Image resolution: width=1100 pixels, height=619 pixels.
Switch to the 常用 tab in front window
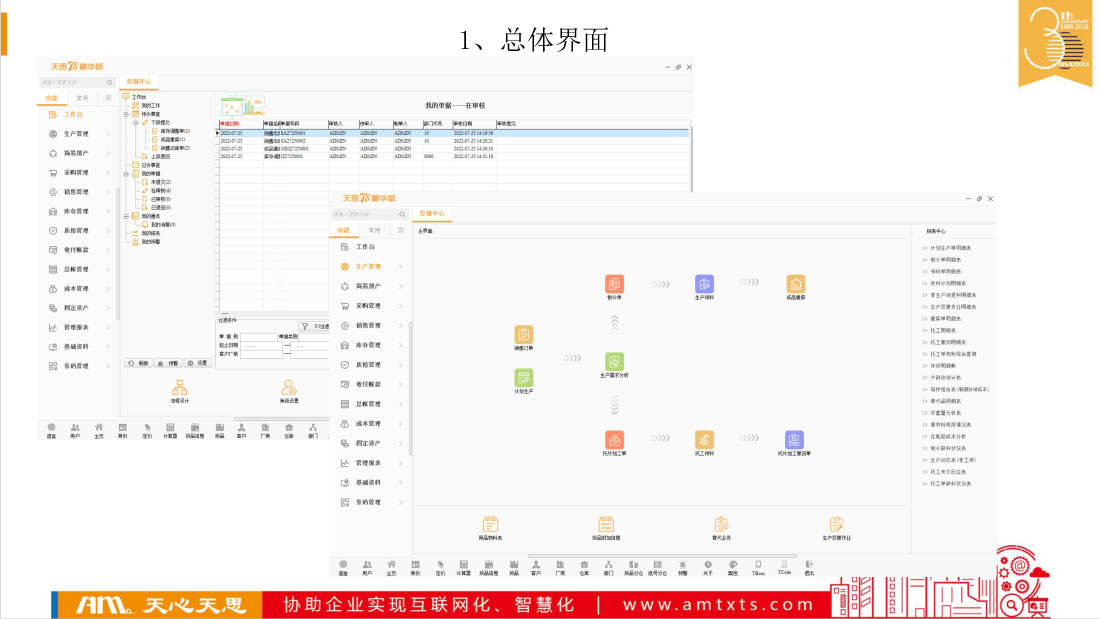click(x=375, y=230)
